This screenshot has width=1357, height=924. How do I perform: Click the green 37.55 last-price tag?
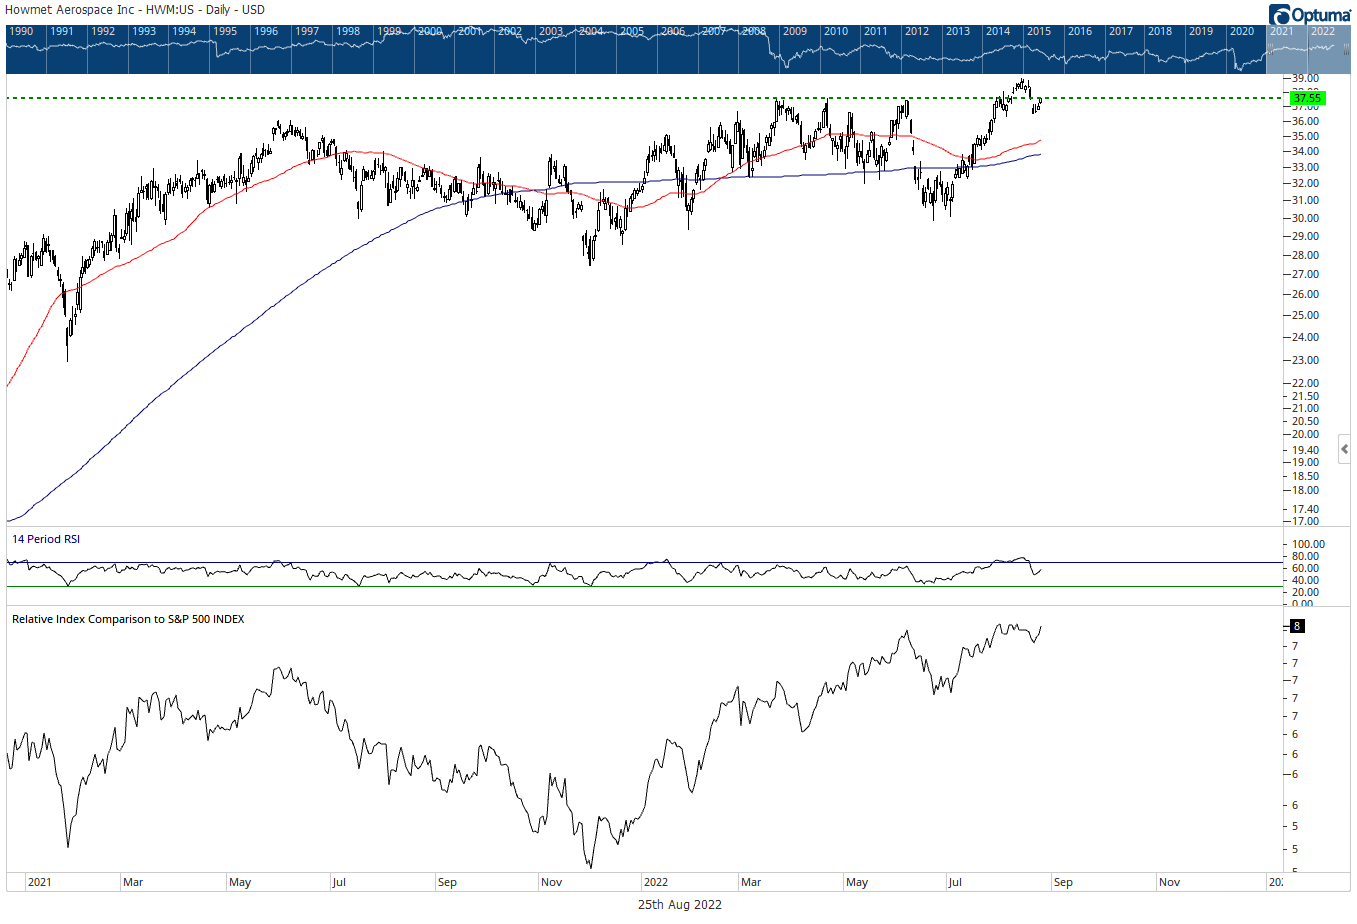pos(1307,98)
